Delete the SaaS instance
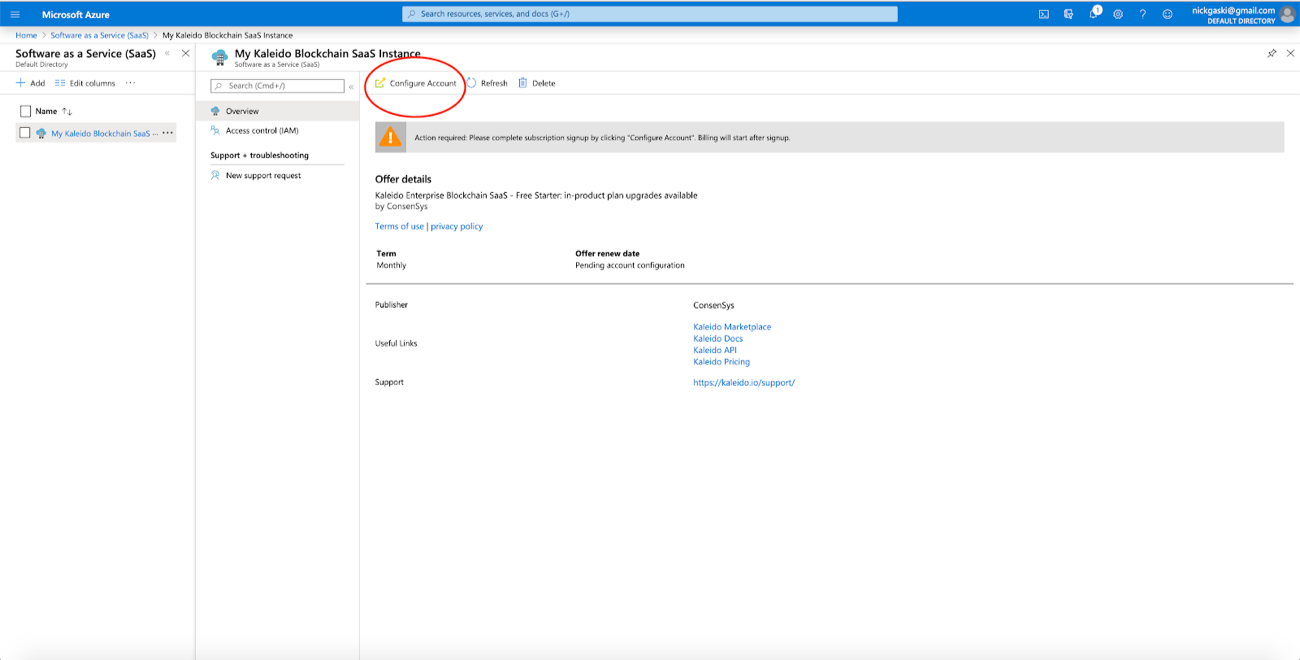Screen dimensions: 1300x660 (537, 83)
